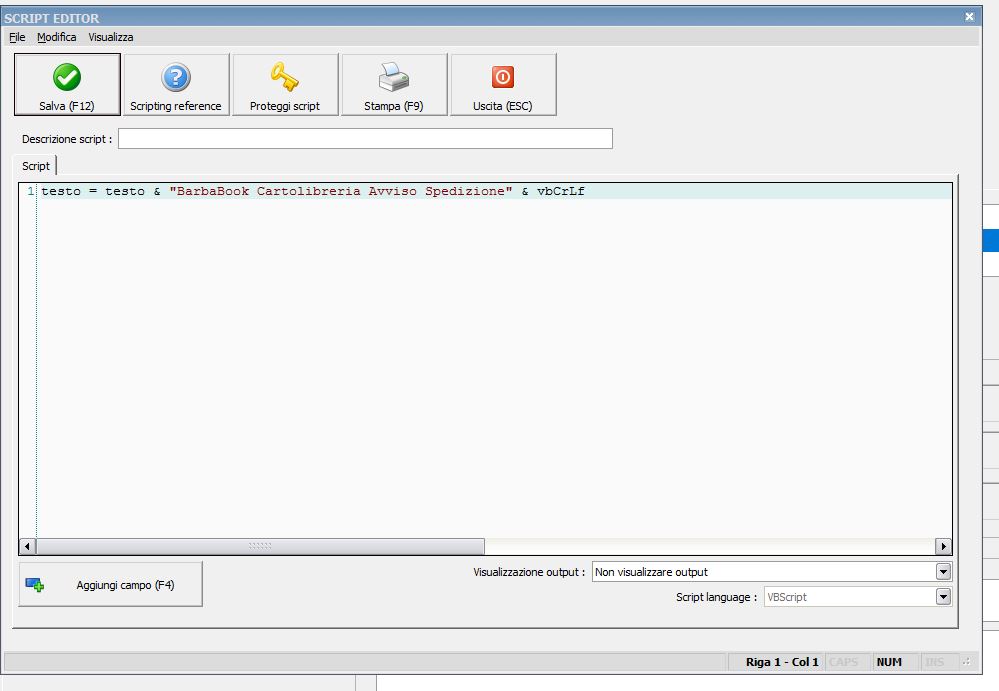
Task: Click the "BarbaBook Cartolibreria Avviso Spedizione" string
Action: pos(341,191)
